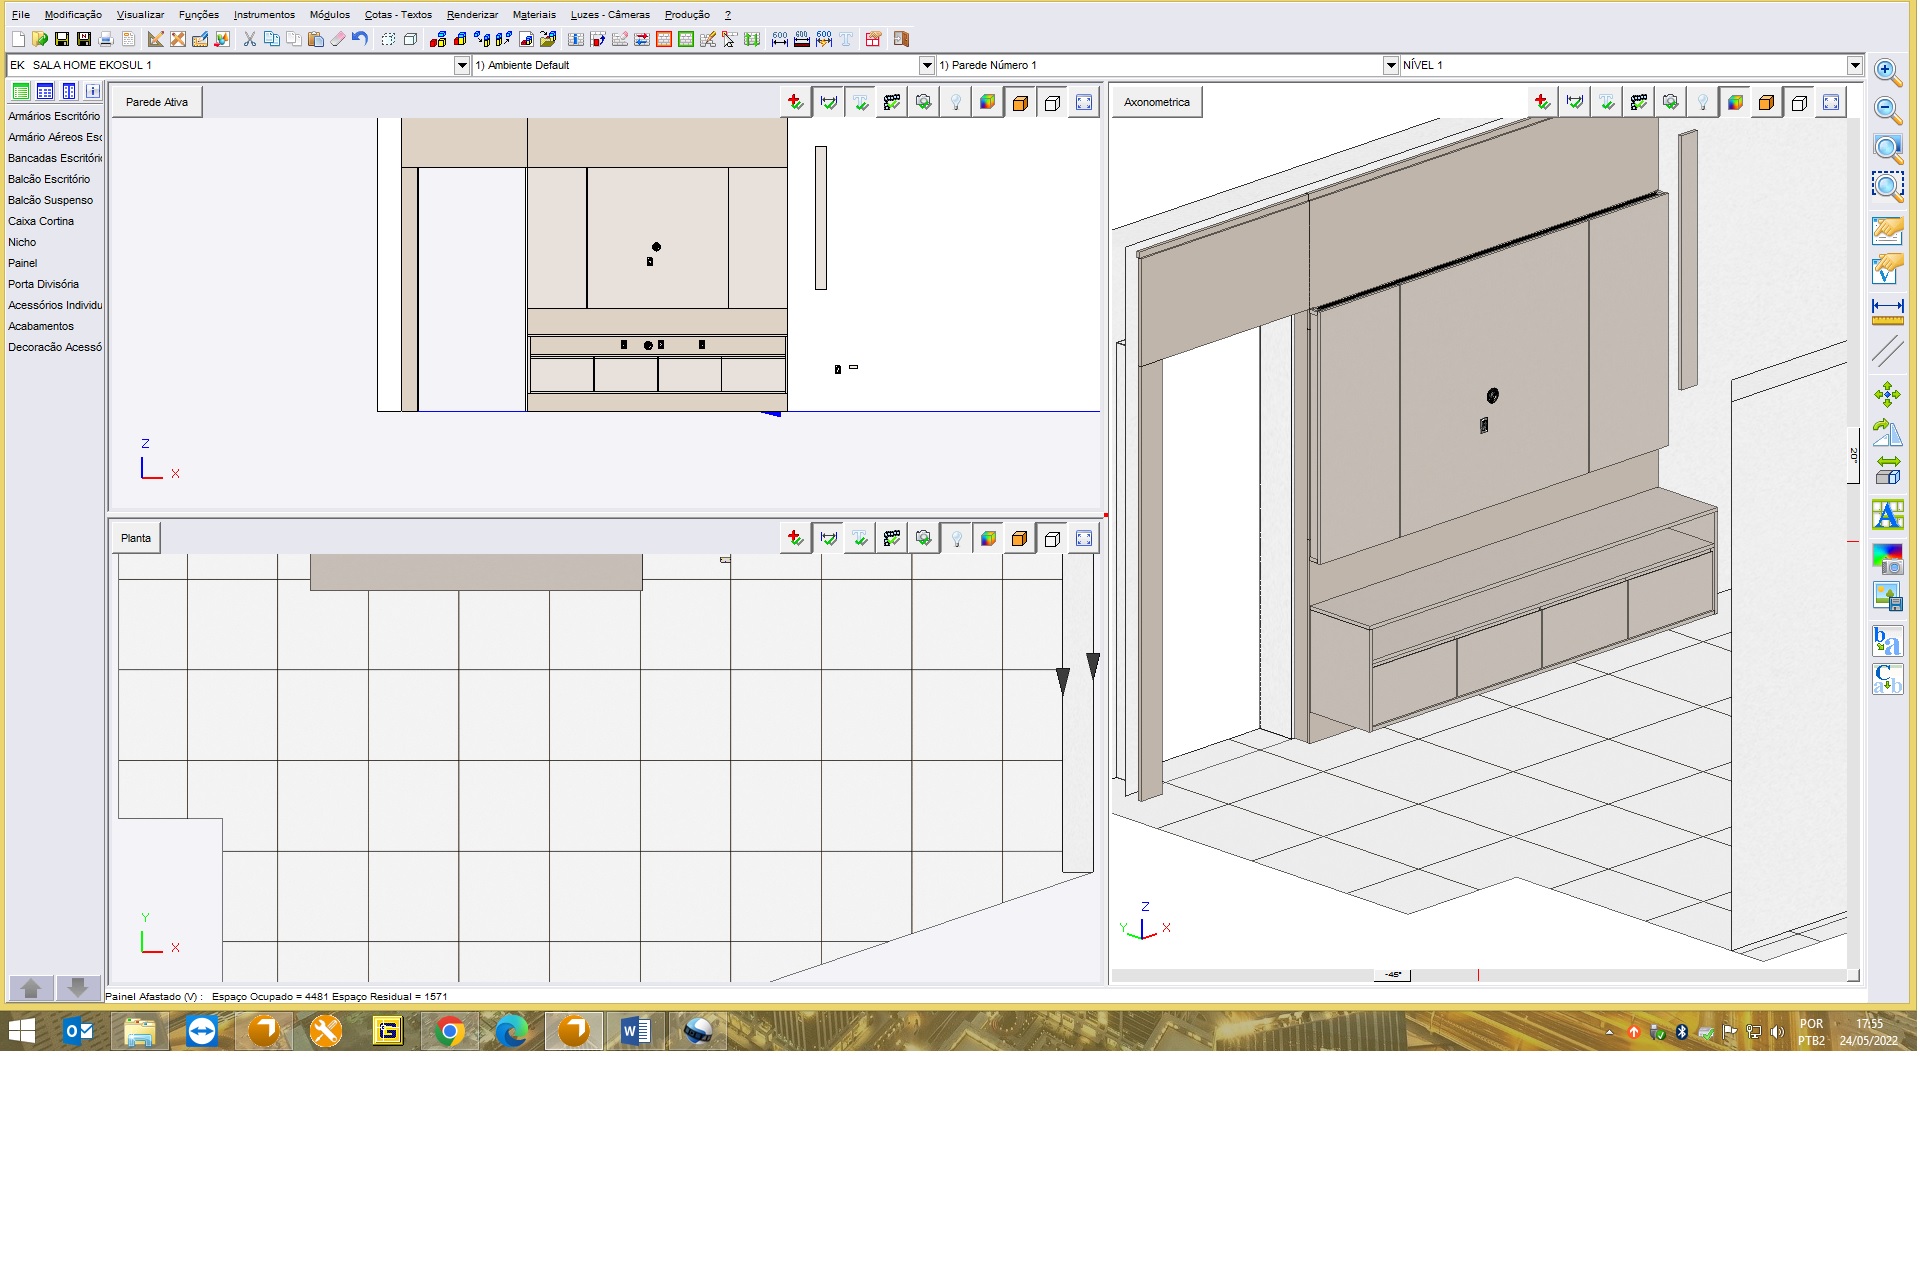Screen dimensions: 1920x1282
Task: Print the drawing with the printer icon
Action: (106, 39)
